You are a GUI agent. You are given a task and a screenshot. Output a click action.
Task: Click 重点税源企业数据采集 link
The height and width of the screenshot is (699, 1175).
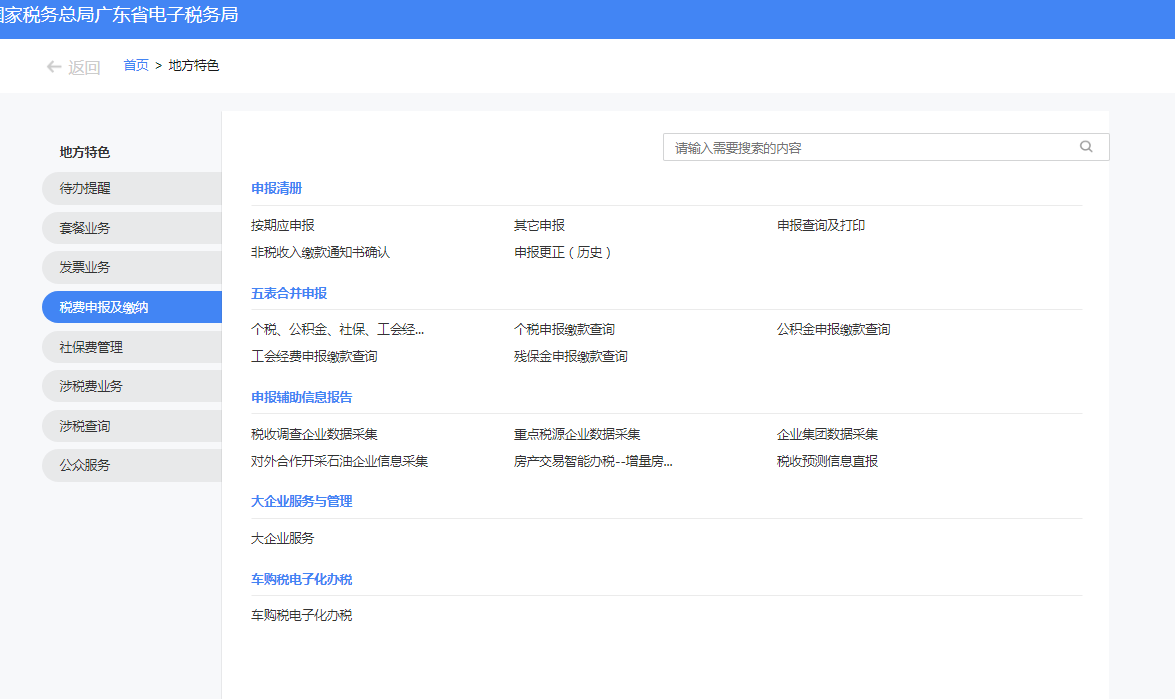[x=577, y=435]
